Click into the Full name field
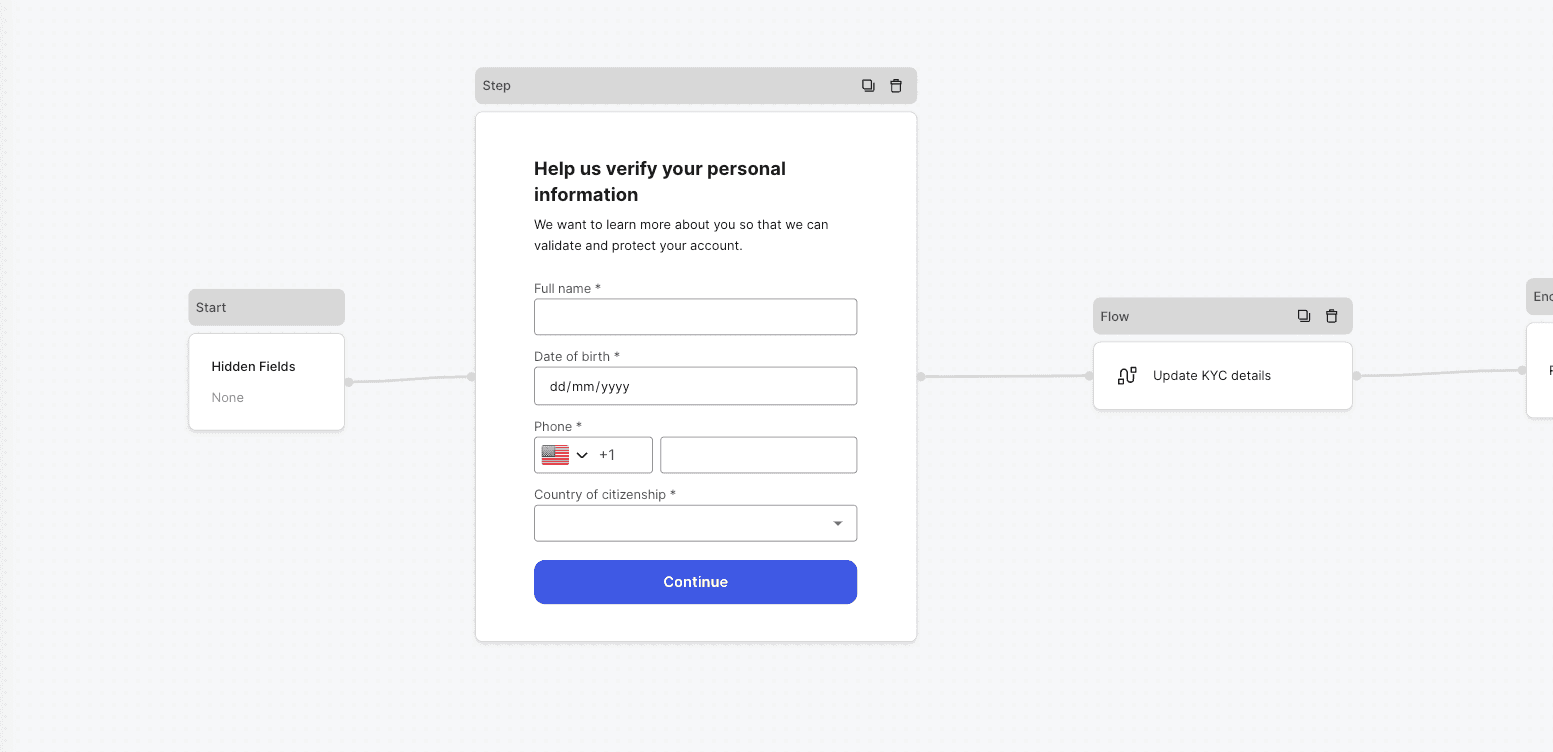This screenshot has height=752, width=1553. pos(695,317)
